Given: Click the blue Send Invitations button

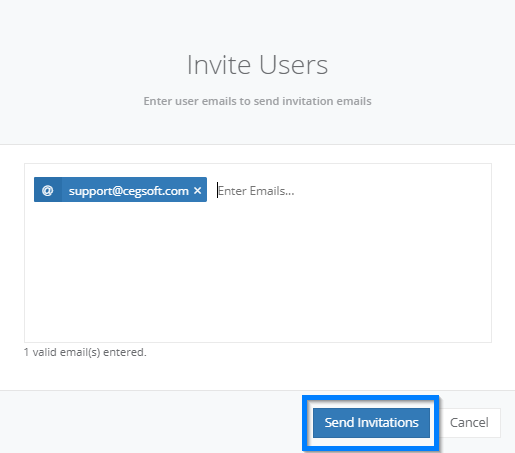Looking at the screenshot, I should (x=371, y=423).
